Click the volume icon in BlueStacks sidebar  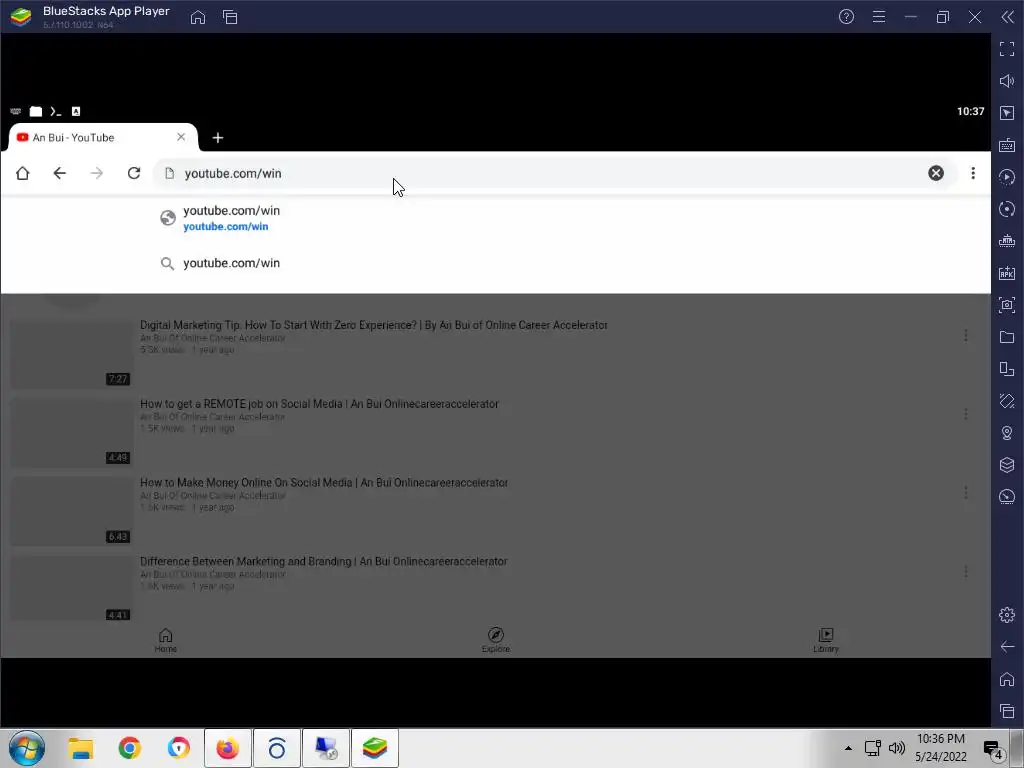click(1007, 81)
